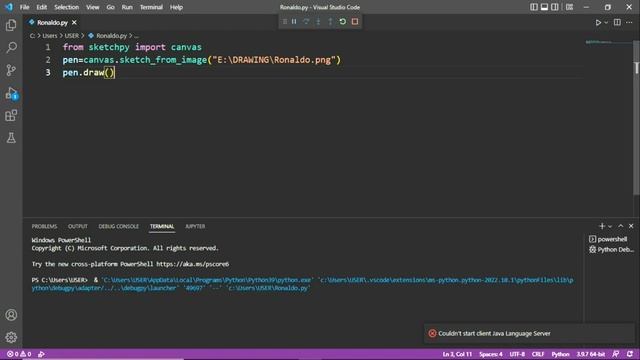Viewport: 640px width, 360px height.
Task: Open the Run and Debug view
Action: point(11,93)
